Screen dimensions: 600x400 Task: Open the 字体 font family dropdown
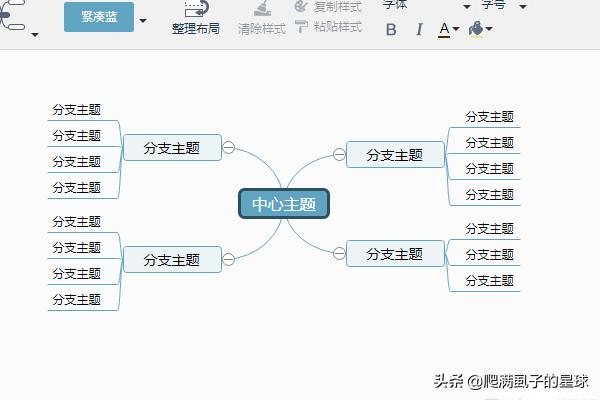tap(466, 6)
